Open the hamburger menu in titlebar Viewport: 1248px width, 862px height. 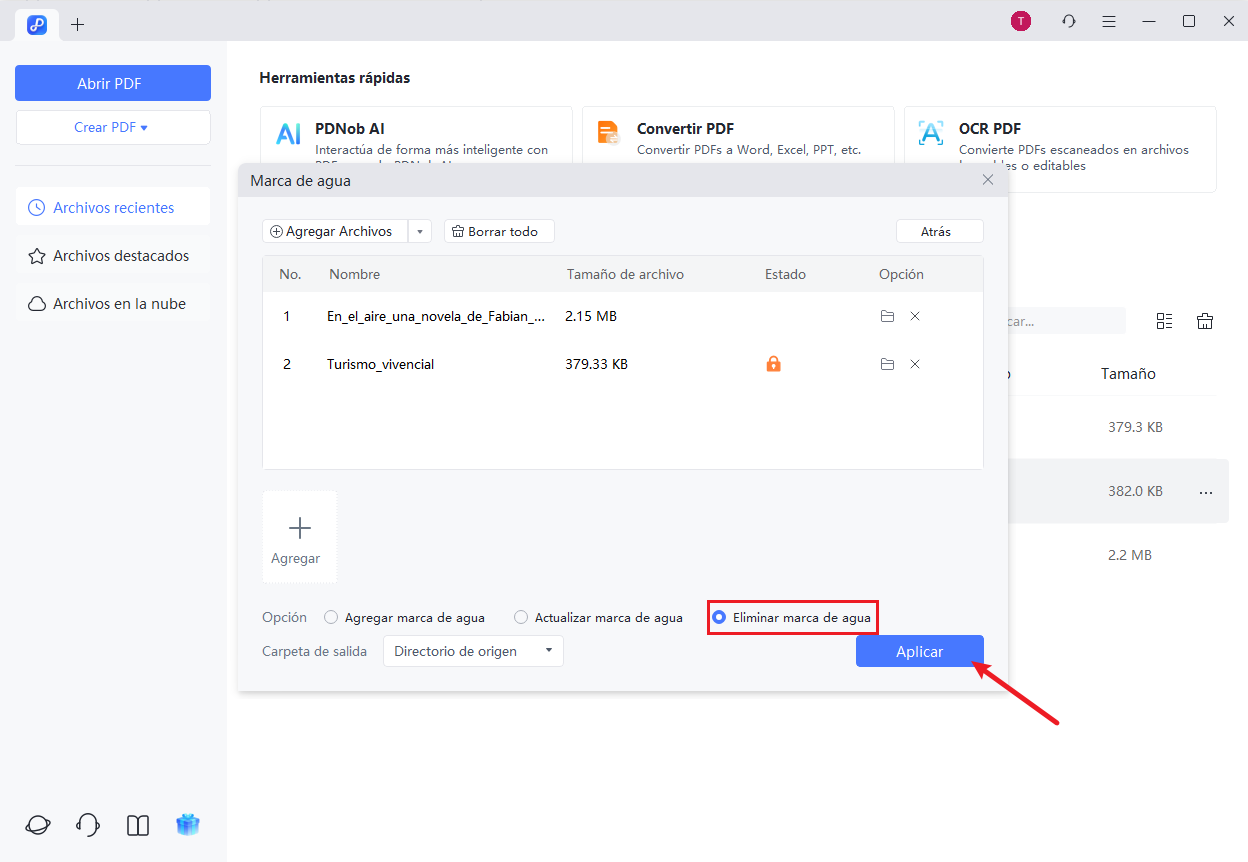(x=1108, y=20)
